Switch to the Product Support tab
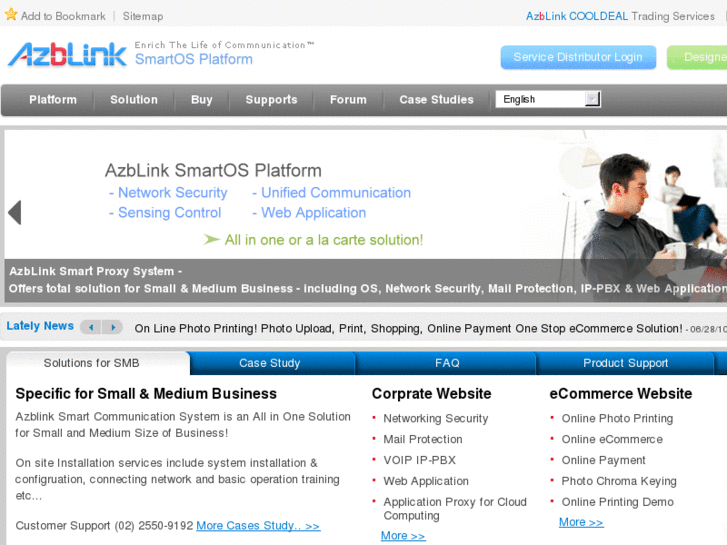Screen dimensions: 727x545 click(625, 363)
